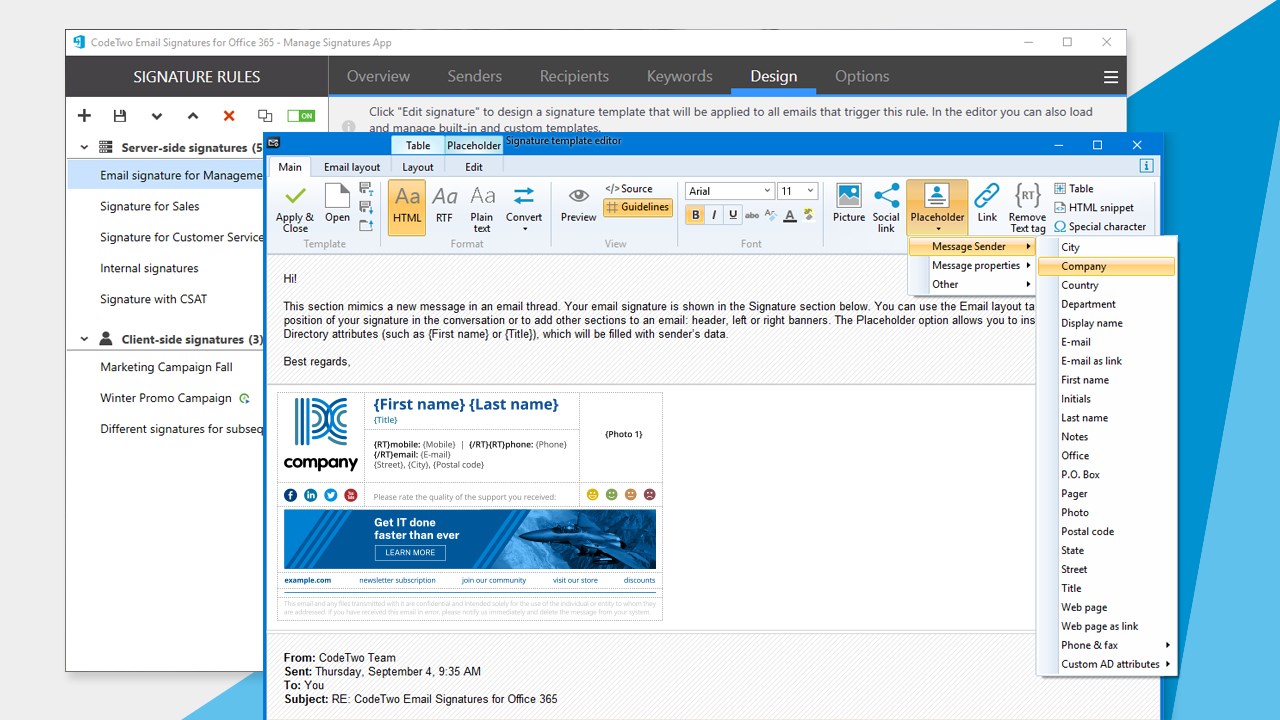Click the font color A button
This screenshot has height=720, width=1280.
tap(790, 215)
